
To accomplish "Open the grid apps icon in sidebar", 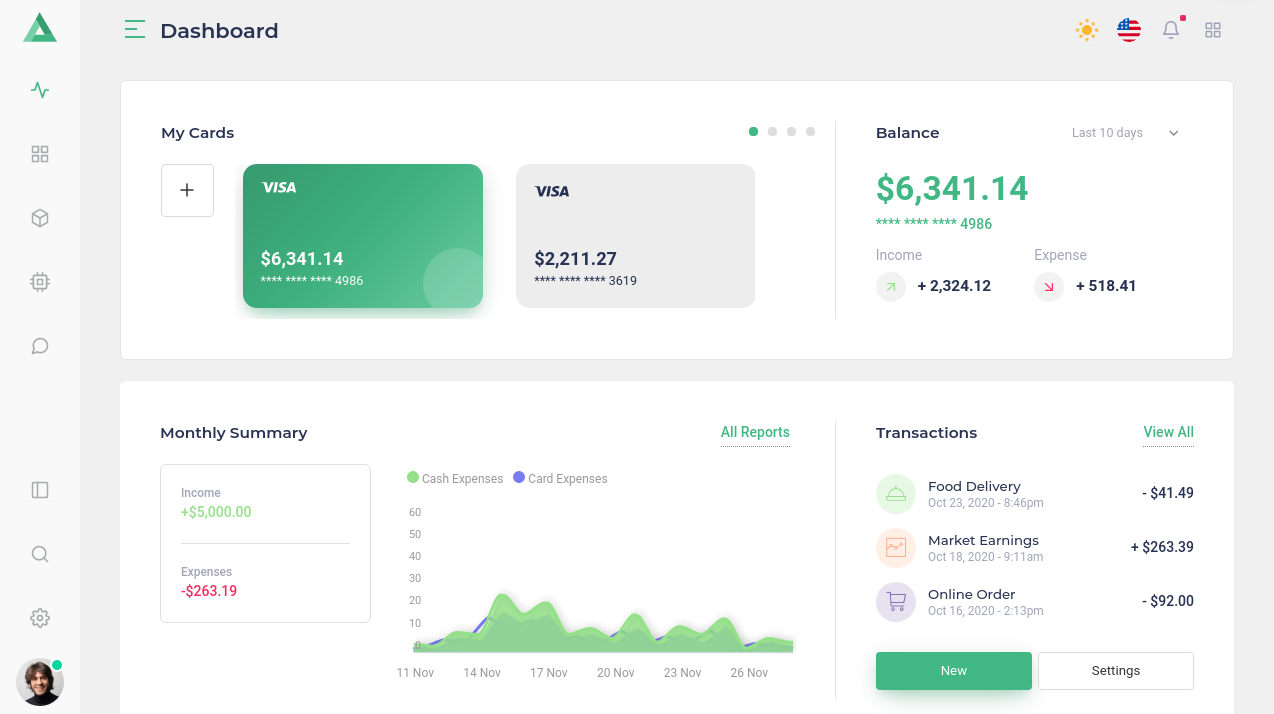I will (40, 154).
